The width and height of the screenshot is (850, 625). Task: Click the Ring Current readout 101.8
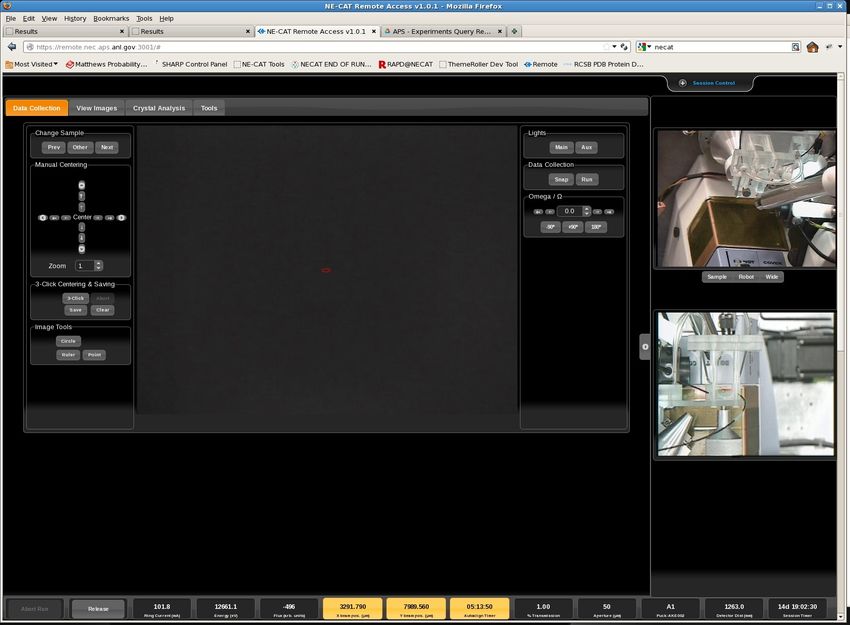tap(162, 609)
